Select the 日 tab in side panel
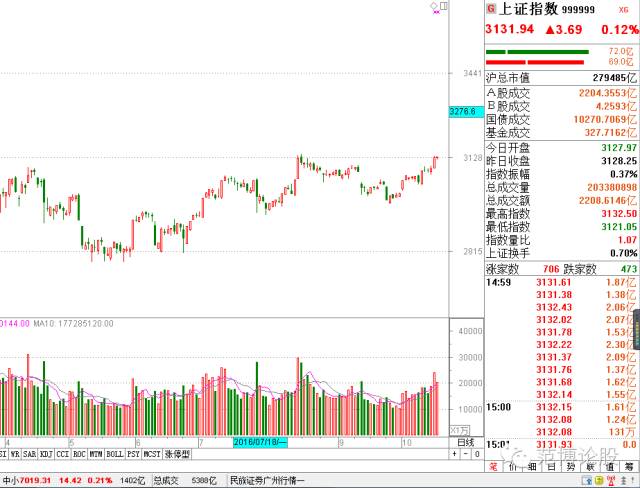Screen dimensions: 640x488 (551, 467)
